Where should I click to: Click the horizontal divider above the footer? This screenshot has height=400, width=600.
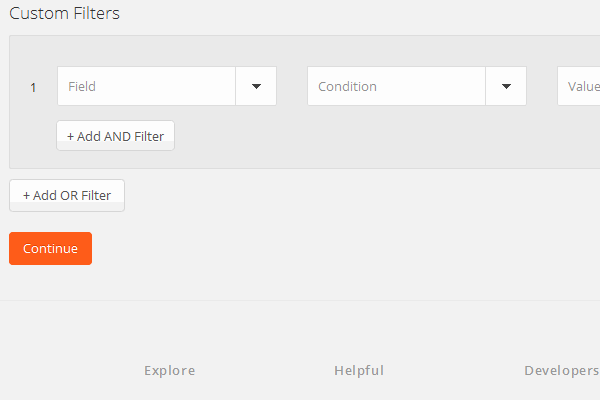coord(300,300)
